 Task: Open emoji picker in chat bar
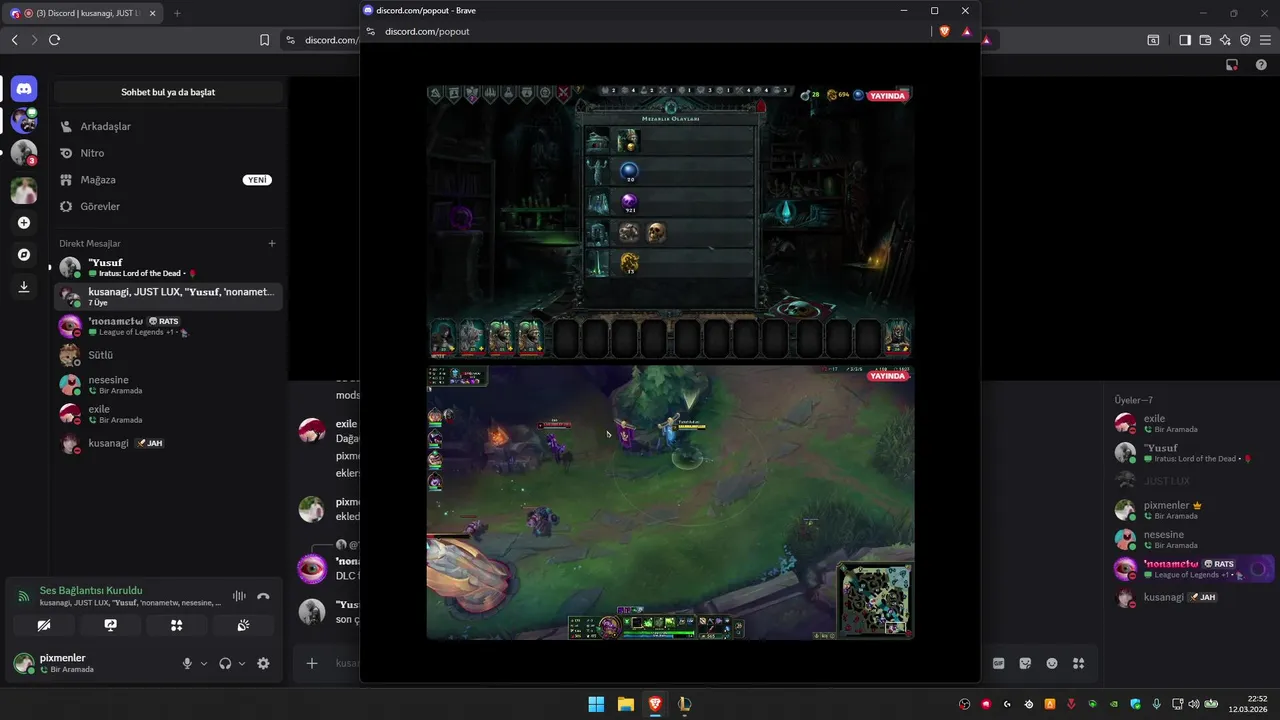tap(1052, 663)
